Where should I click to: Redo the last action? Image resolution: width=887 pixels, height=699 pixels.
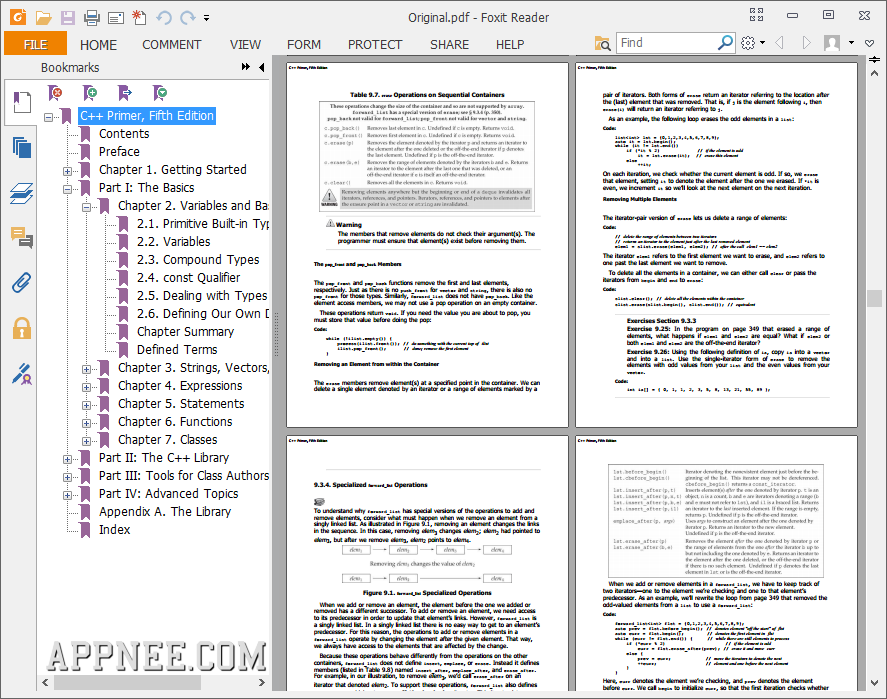(188, 18)
